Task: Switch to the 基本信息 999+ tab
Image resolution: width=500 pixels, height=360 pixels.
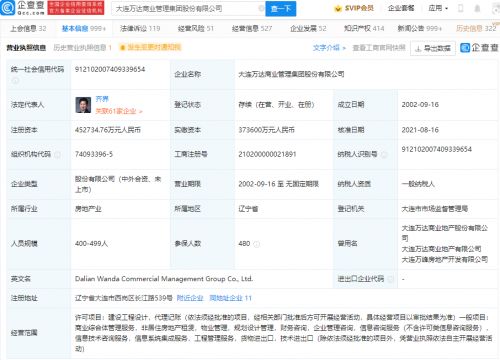Action: coord(84,29)
